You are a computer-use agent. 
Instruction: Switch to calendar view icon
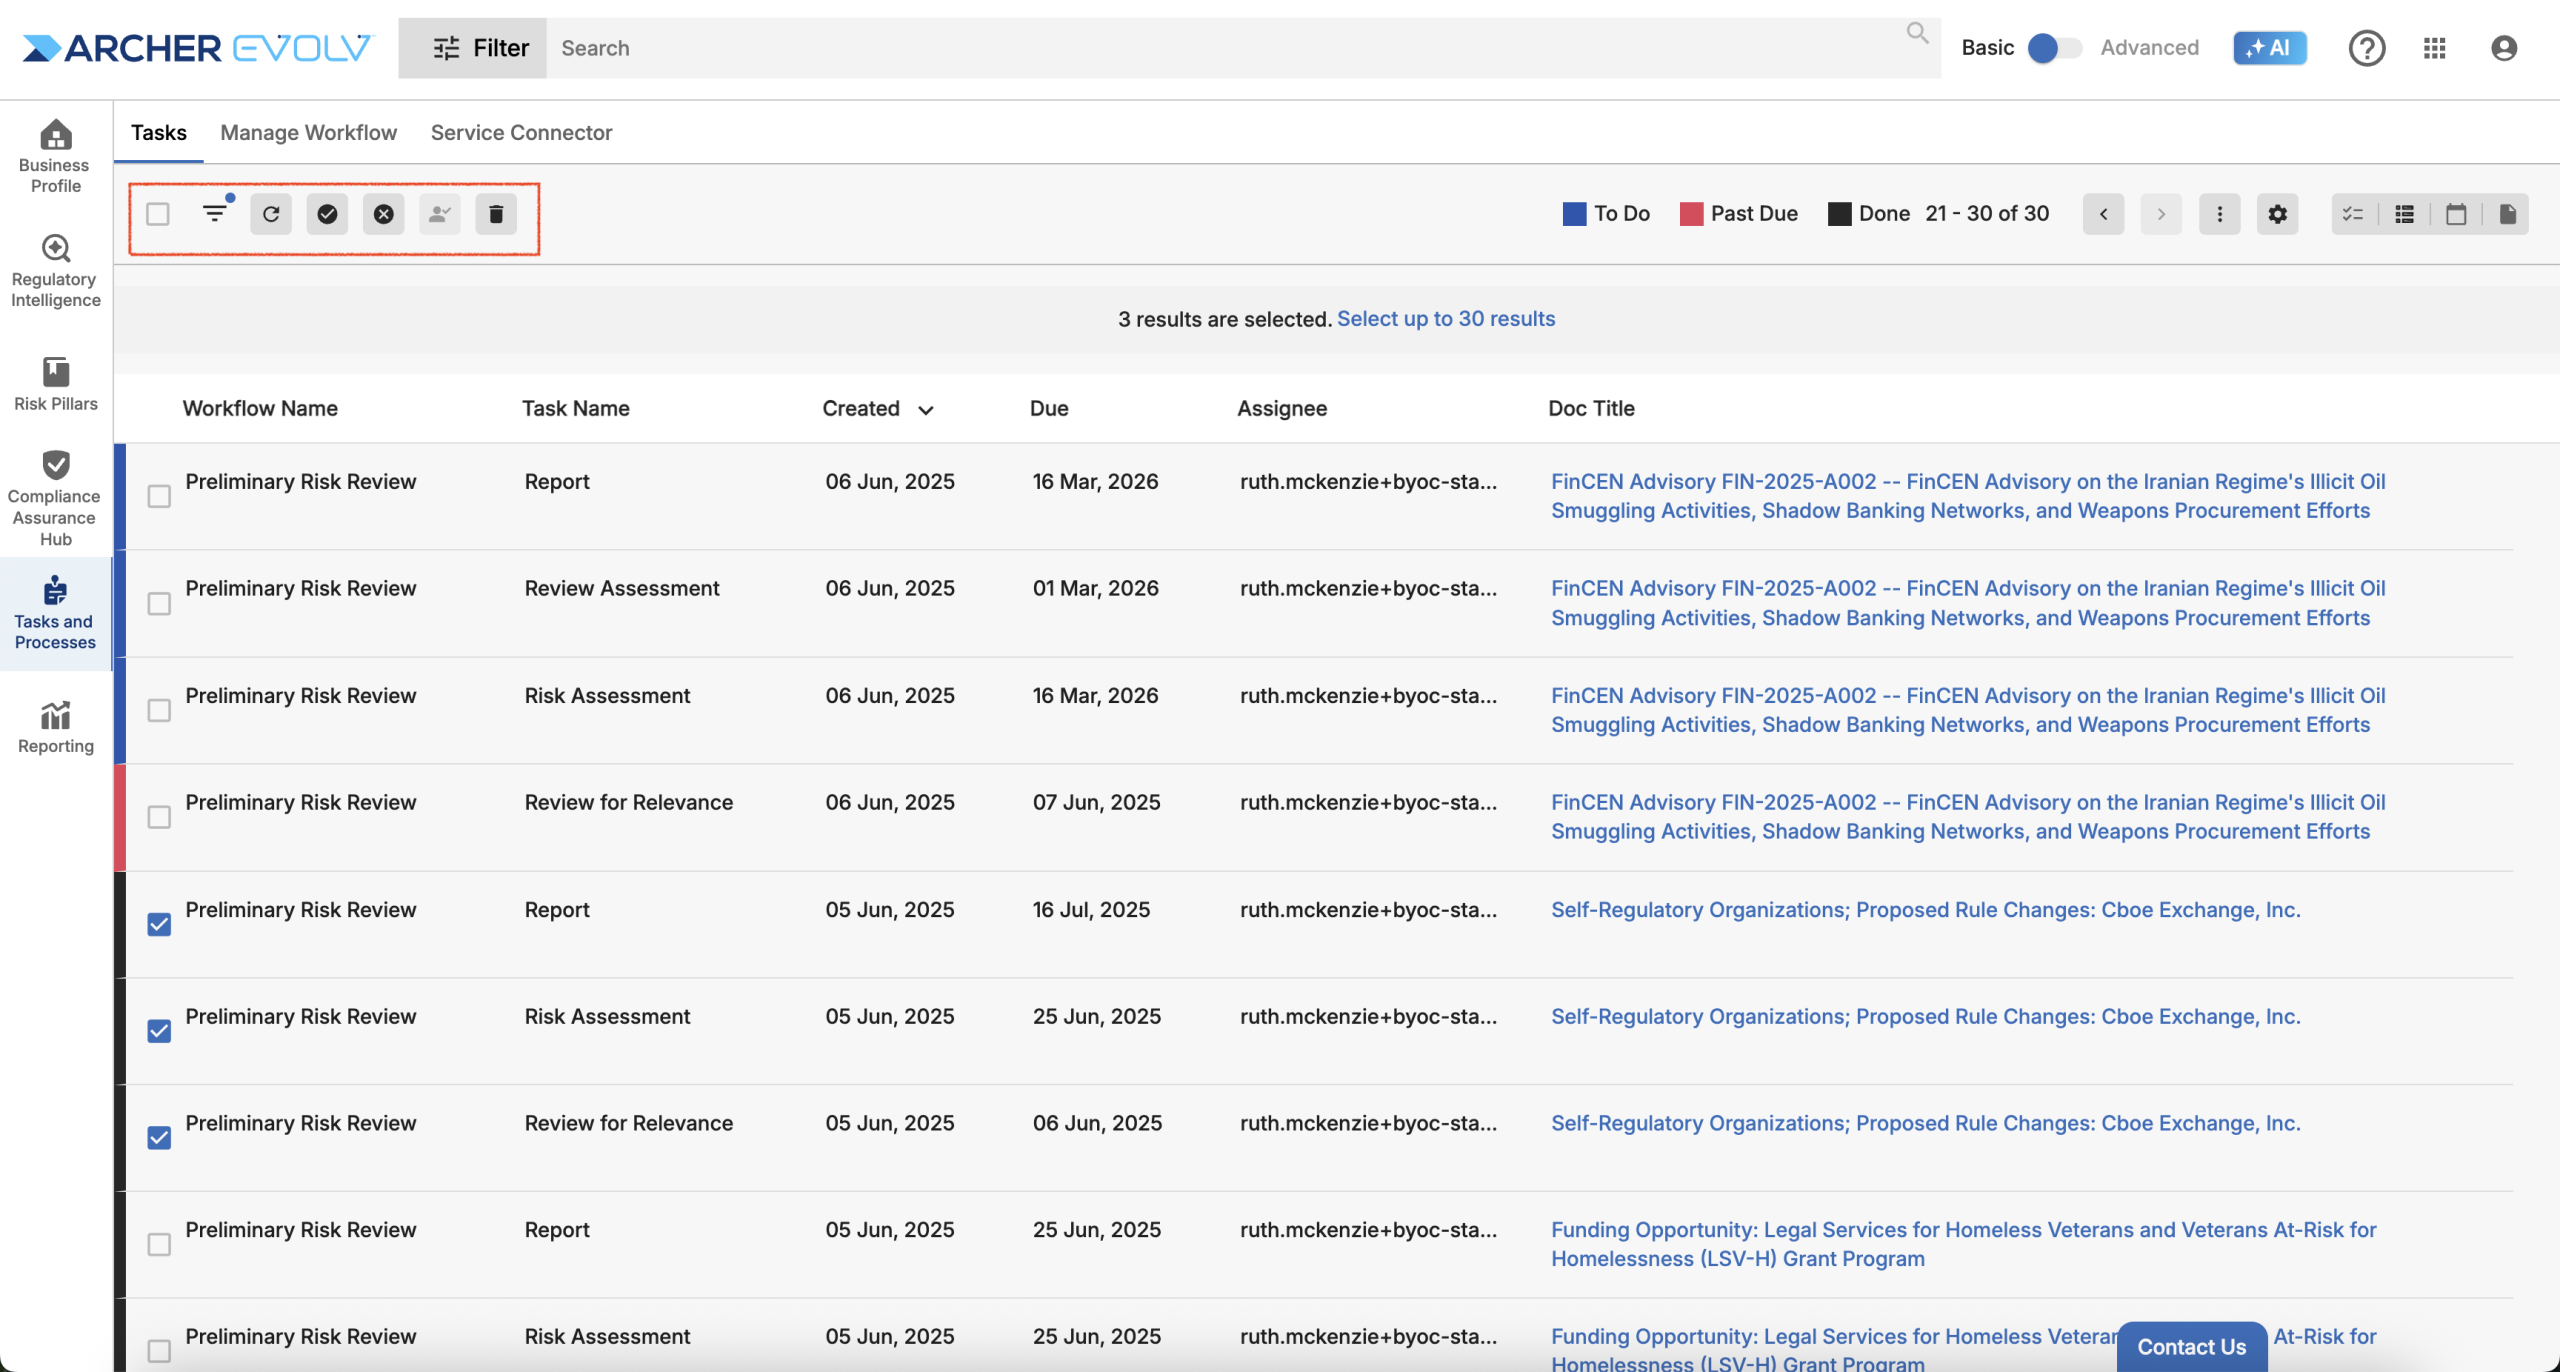pyautogui.click(x=2456, y=214)
